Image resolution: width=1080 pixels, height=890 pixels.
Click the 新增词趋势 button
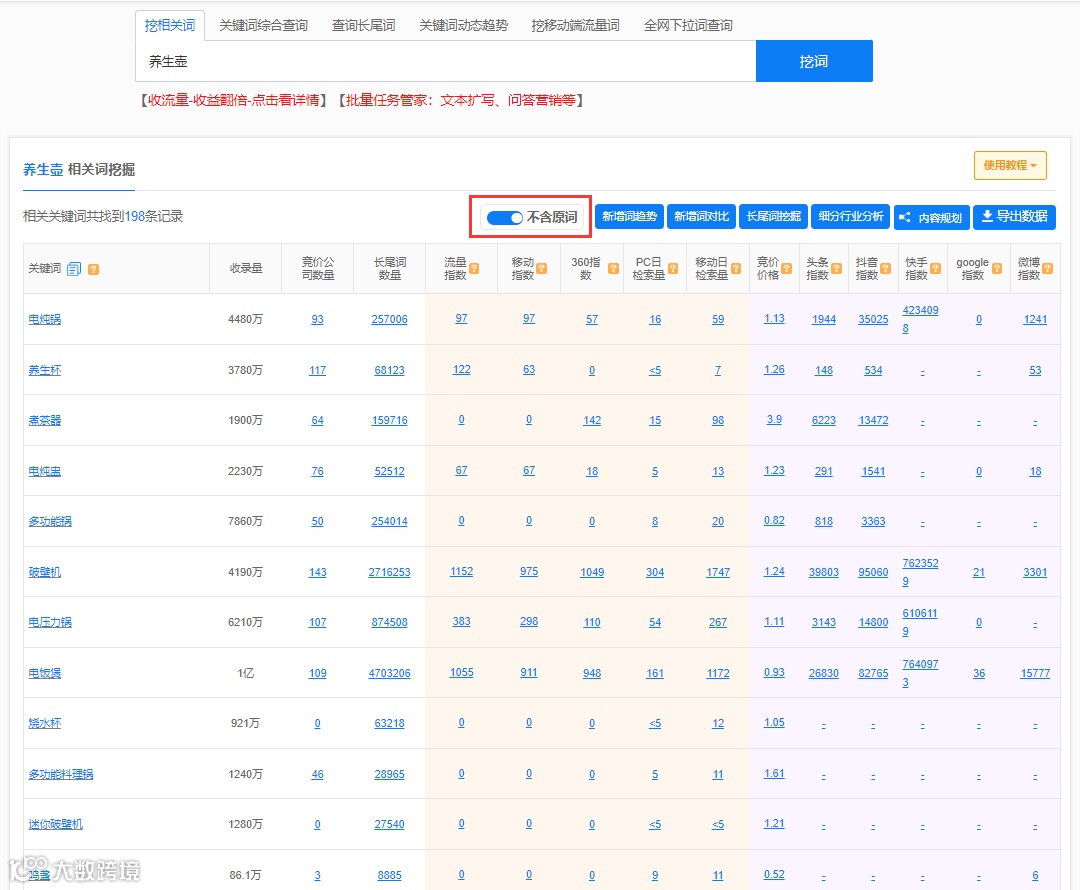(629, 217)
